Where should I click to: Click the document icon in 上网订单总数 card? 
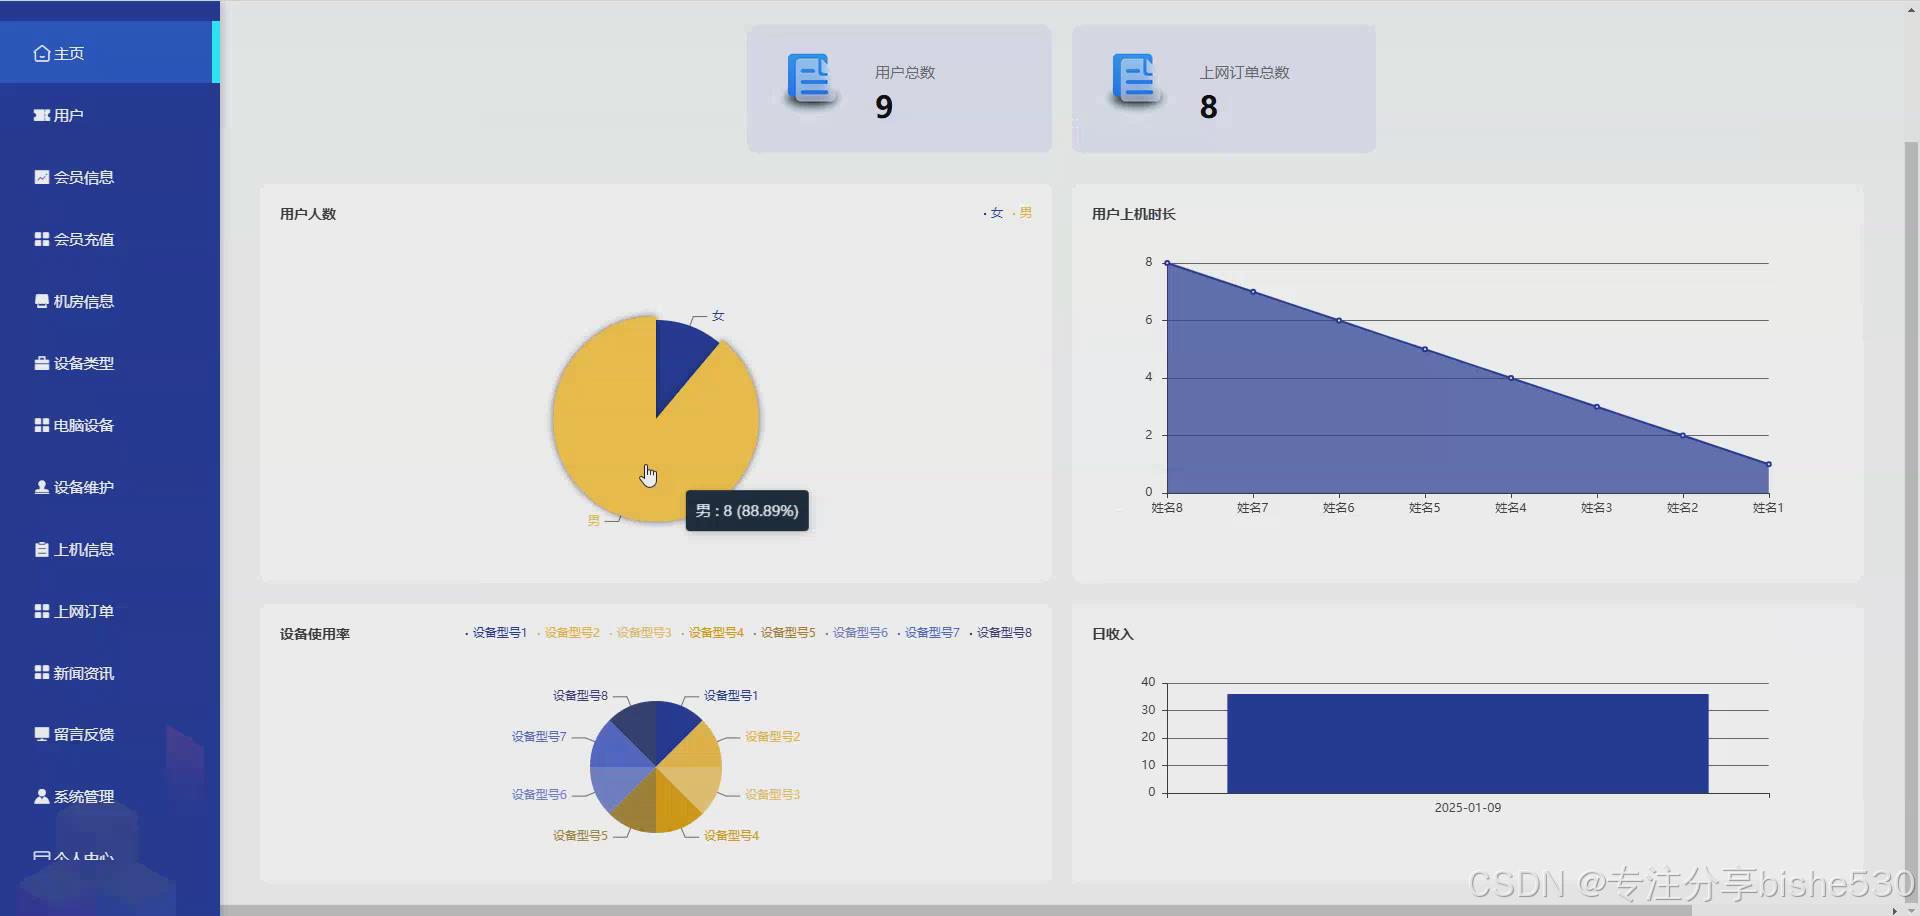click(1136, 80)
